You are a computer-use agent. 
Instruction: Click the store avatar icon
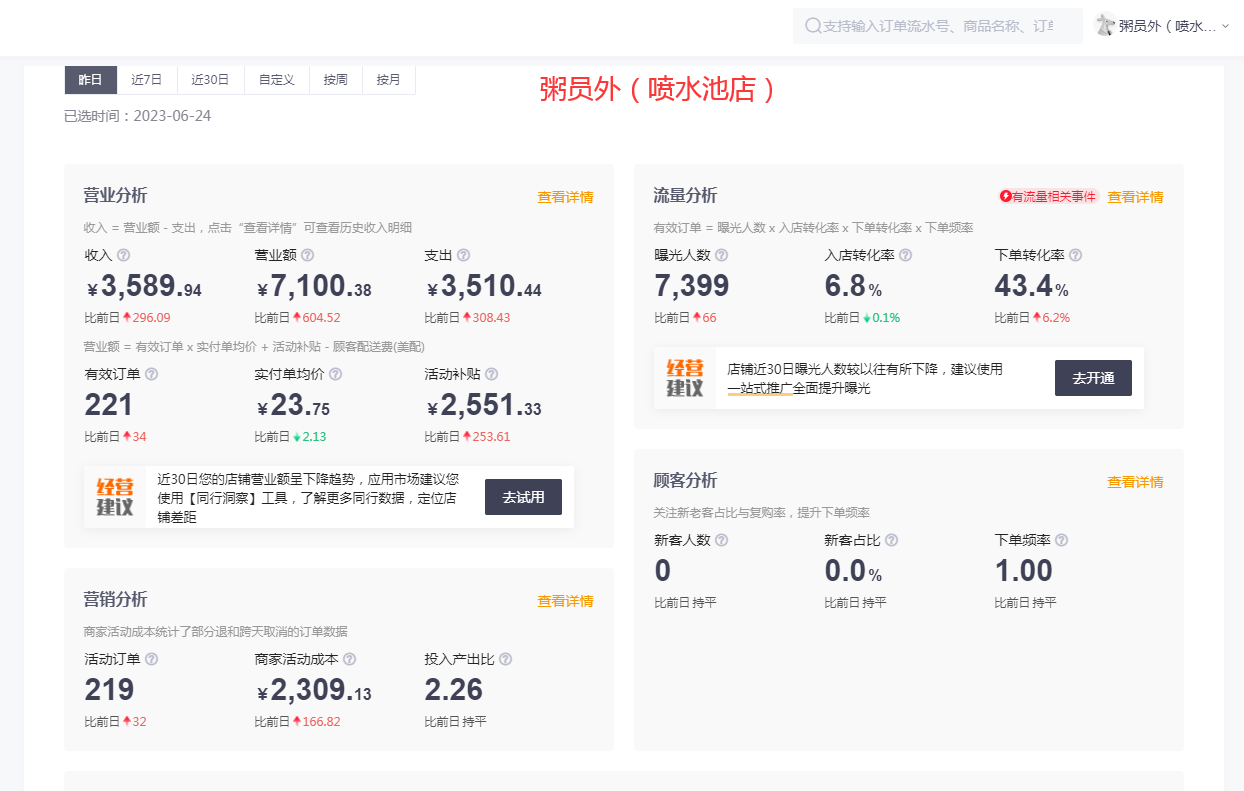tap(1105, 25)
